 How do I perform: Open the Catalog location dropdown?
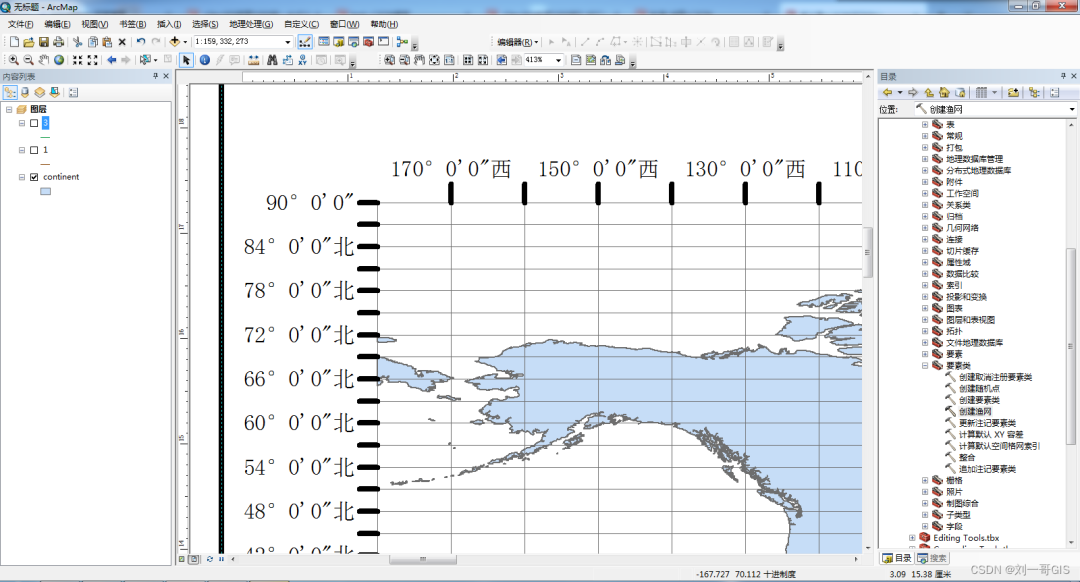click(1071, 109)
